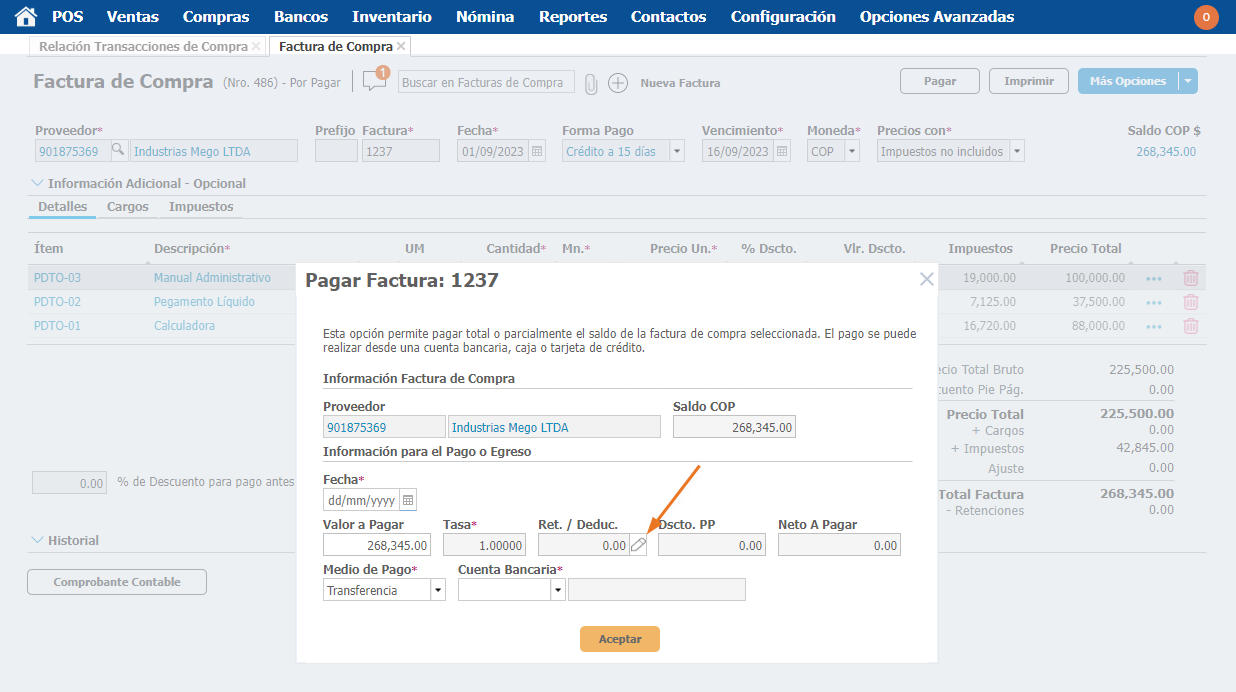This screenshot has width=1236, height=692.
Task: Click the Valor a Pagar input field
Action: point(377,545)
